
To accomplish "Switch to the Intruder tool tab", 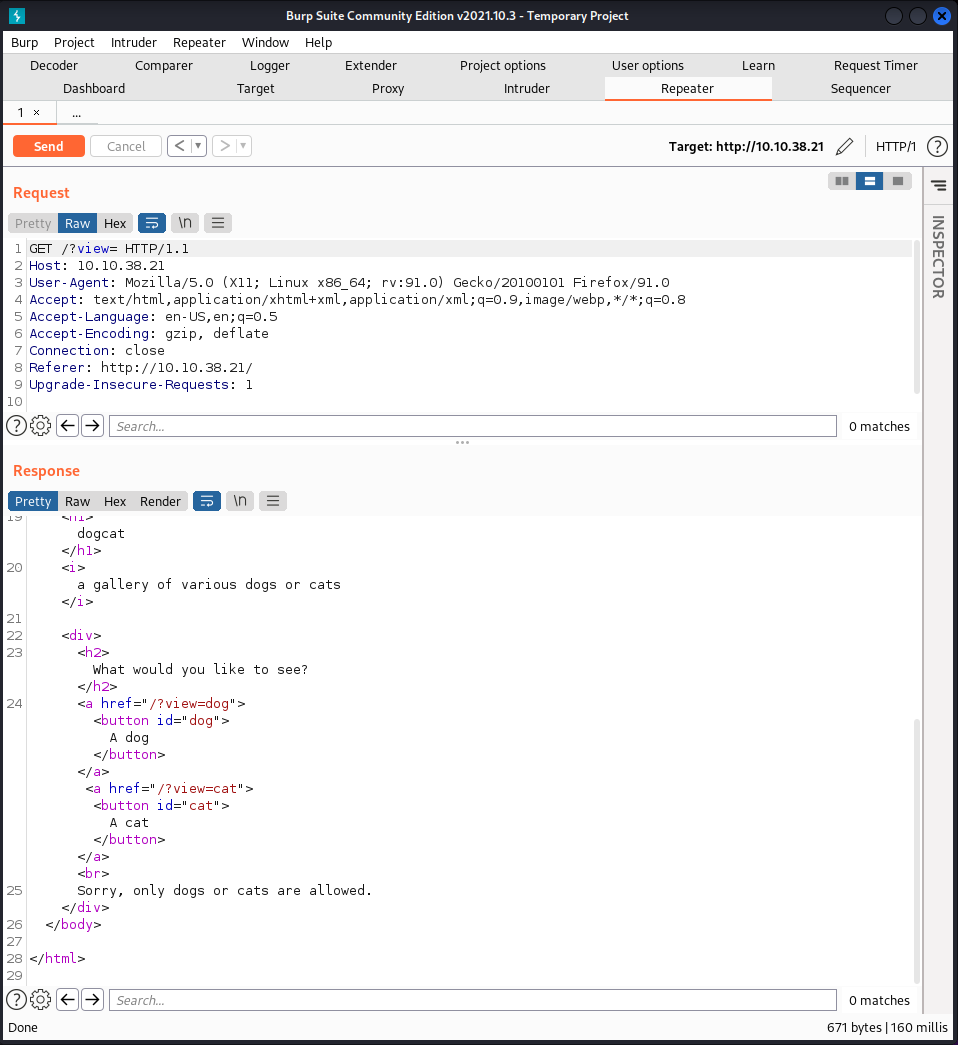I will (527, 89).
